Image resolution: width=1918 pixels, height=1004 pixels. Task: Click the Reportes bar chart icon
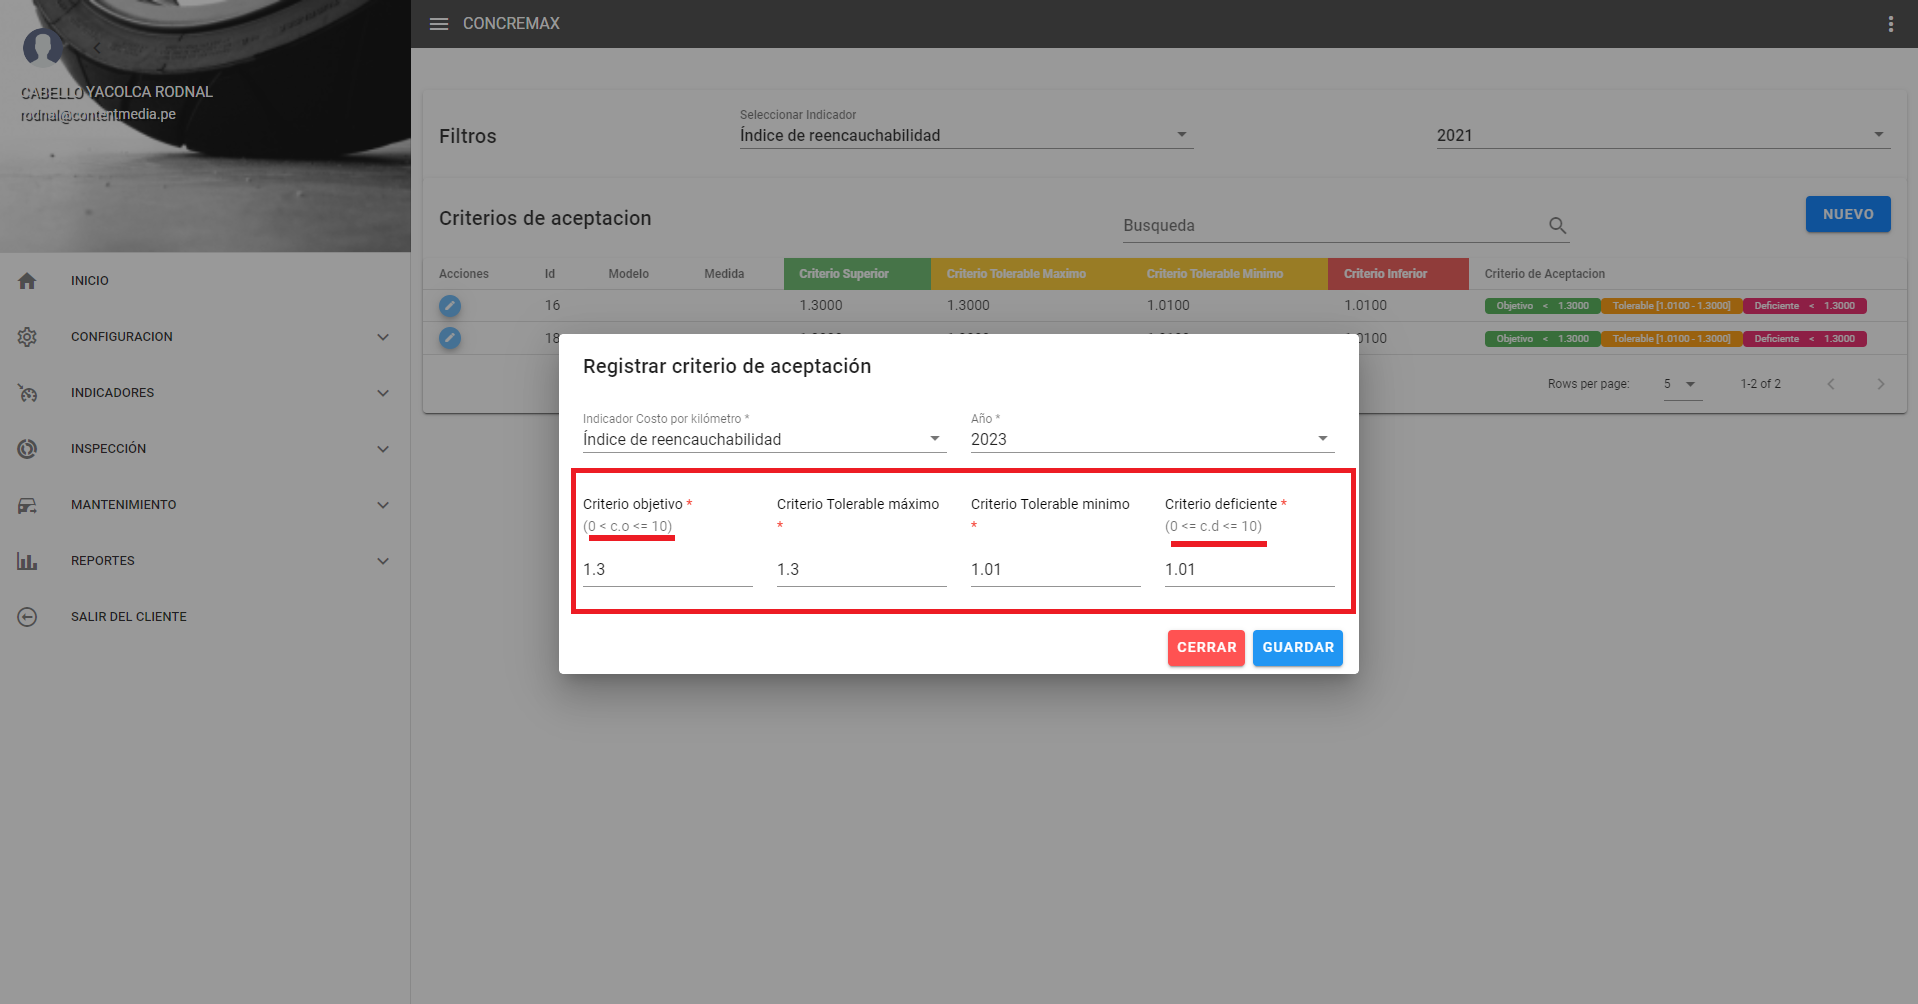tap(27, 561)
